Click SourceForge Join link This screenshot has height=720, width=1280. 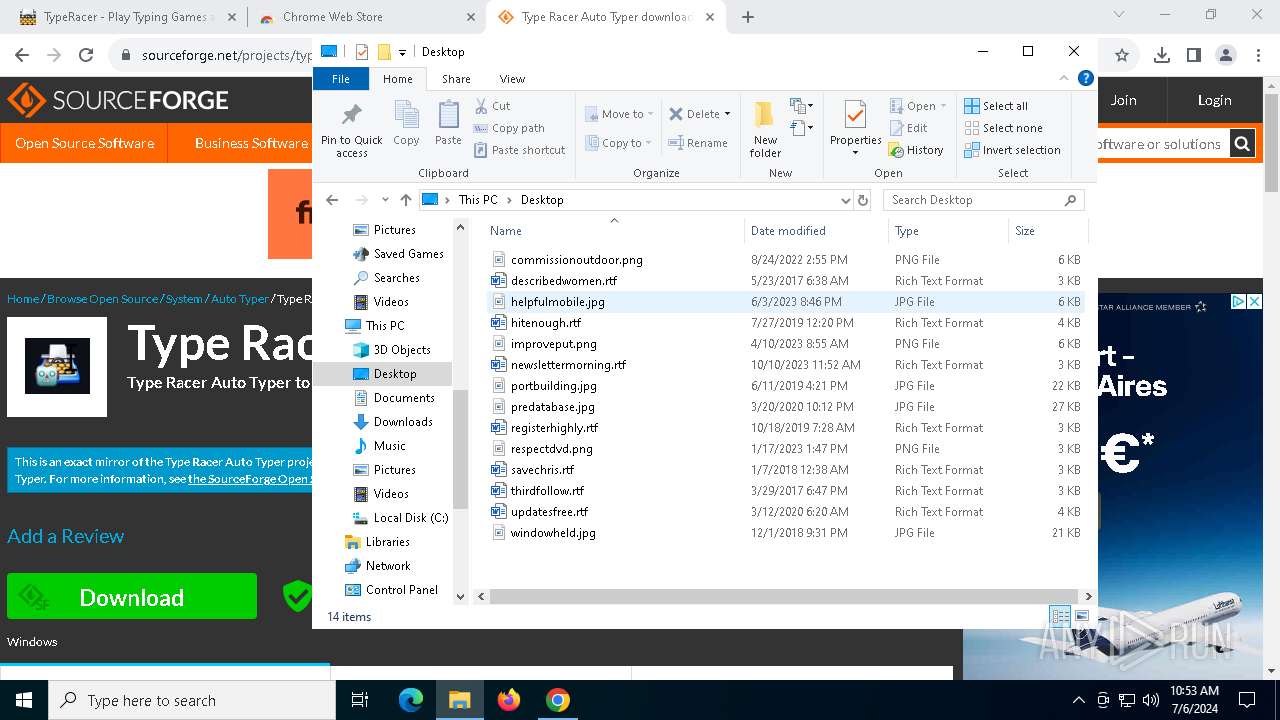pyautogui.click(x=1123, y=100)
